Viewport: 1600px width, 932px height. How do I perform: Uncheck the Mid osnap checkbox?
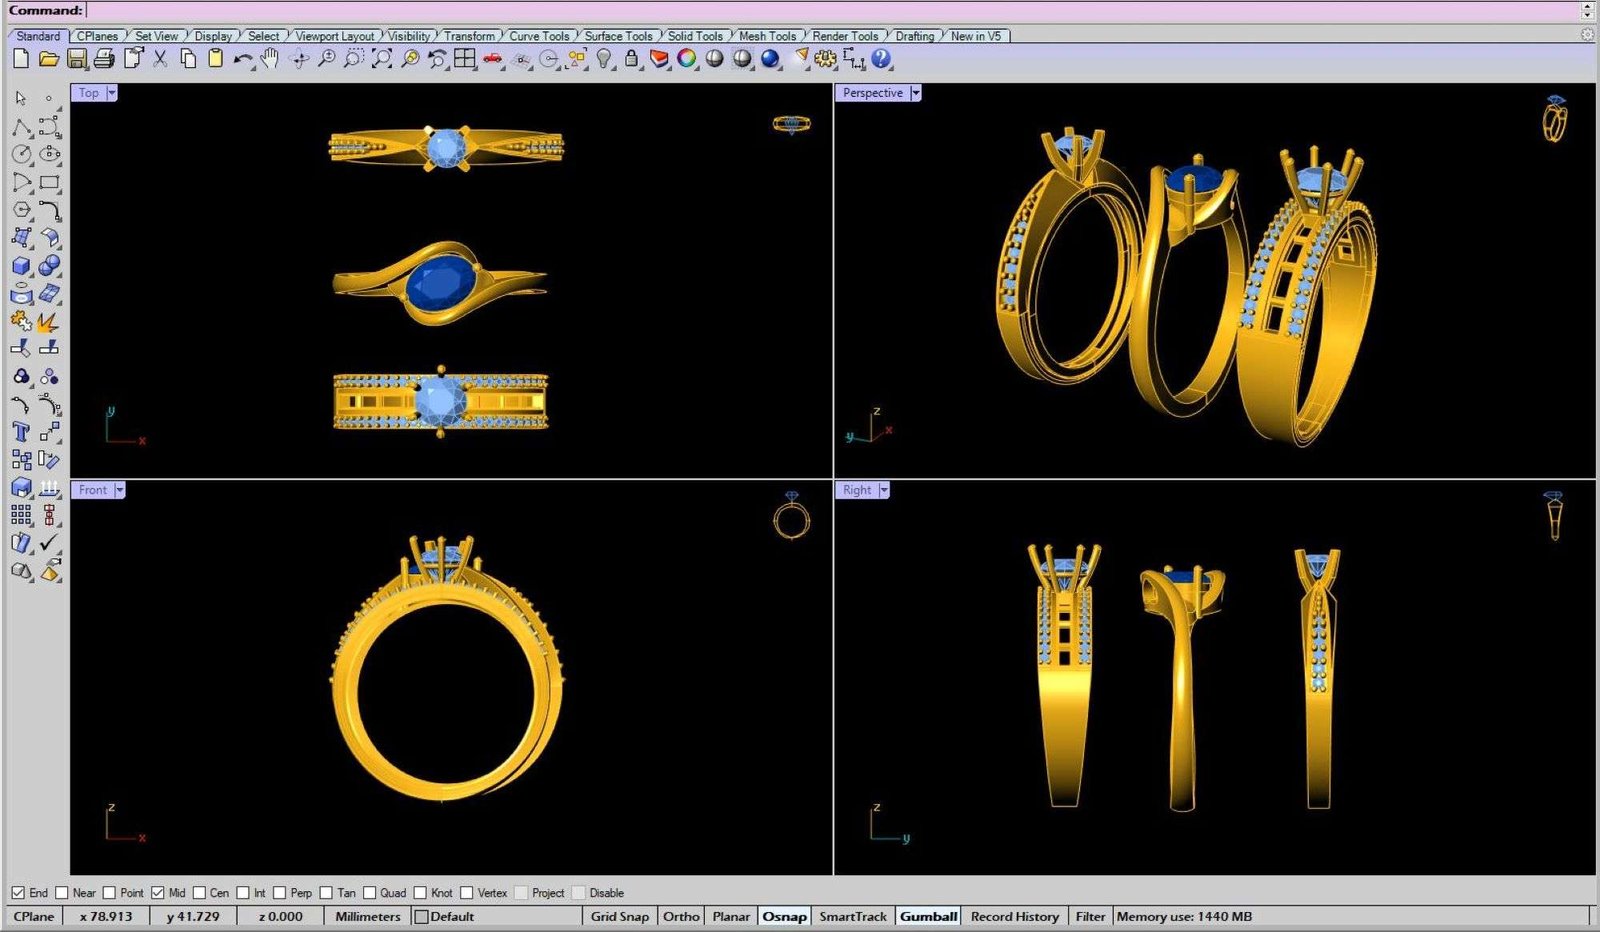[x=157, y=893]
